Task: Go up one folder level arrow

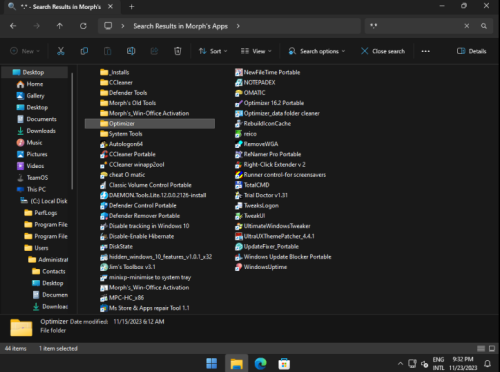Action: point(60,26)
